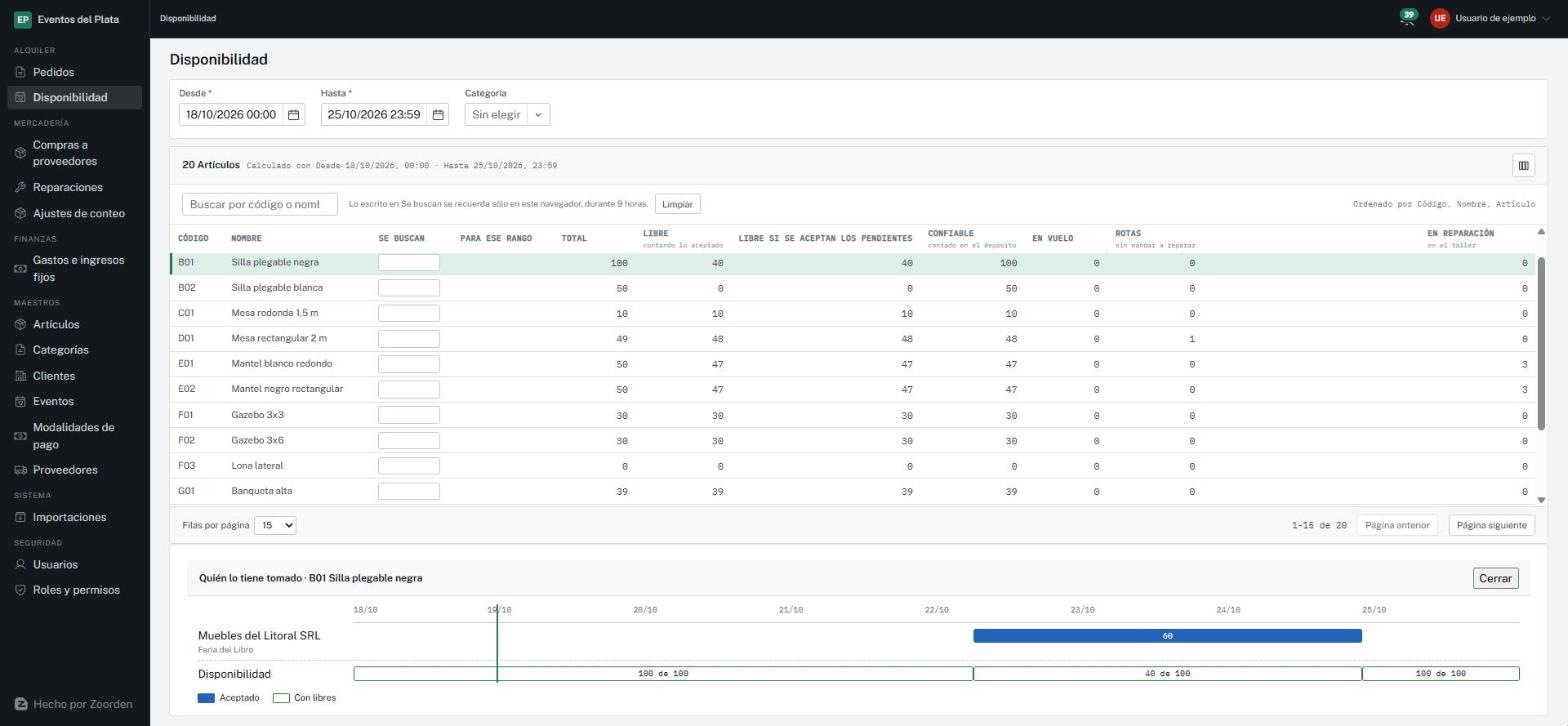
Task: Click the blue 60 bar for Muebles del Litoral
Action: point(1167,636)
